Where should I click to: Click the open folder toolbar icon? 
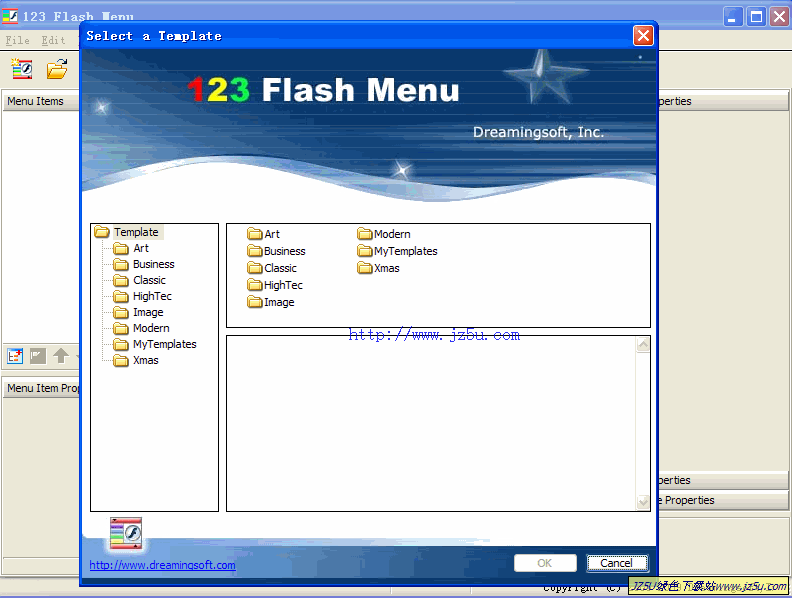point(57,69)
